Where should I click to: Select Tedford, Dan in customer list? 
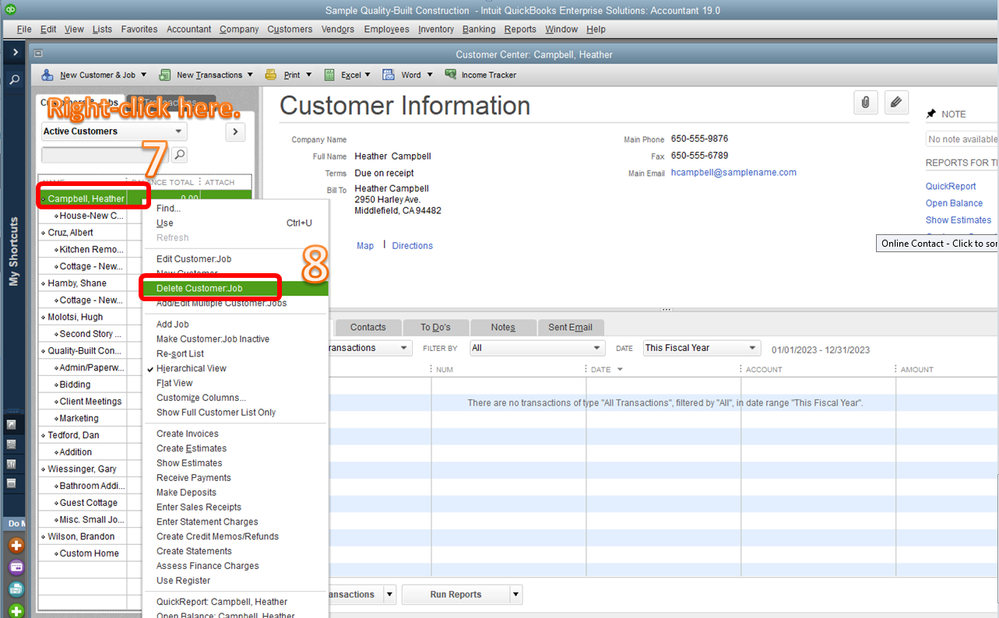(x=73, y=435)
